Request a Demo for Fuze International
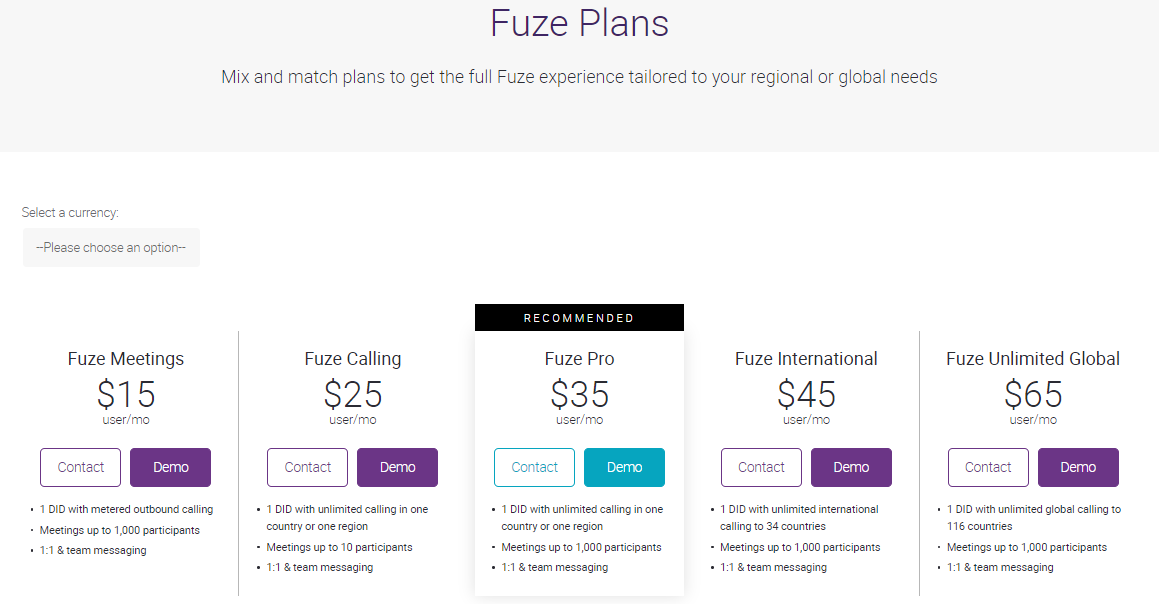The width and height of the screenshot is (1159, 604). tap(851, 467)
